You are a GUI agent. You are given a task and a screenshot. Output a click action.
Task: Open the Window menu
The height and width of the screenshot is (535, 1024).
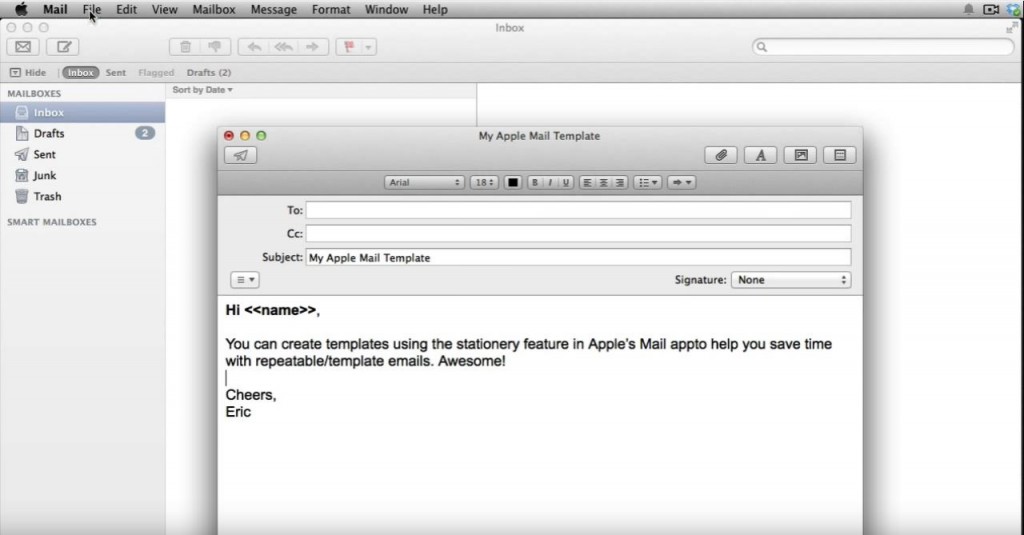pyautogui.click(x=387, y=9)
